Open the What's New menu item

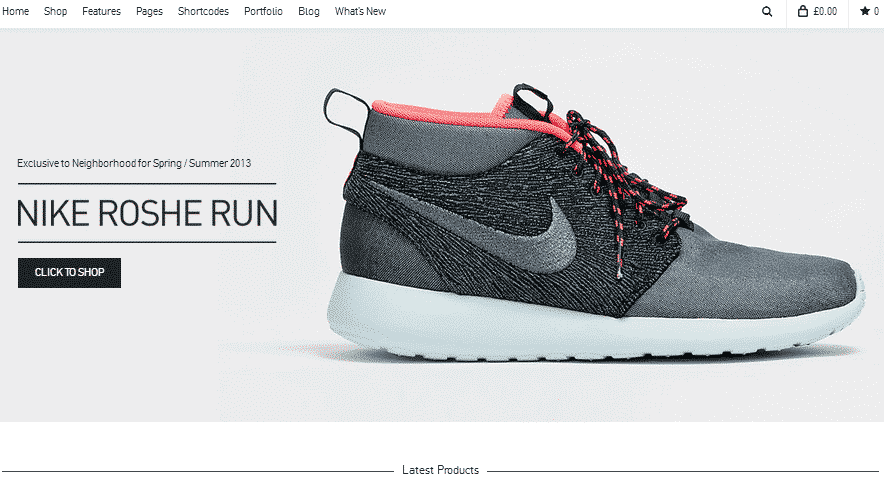pos(360,11)
